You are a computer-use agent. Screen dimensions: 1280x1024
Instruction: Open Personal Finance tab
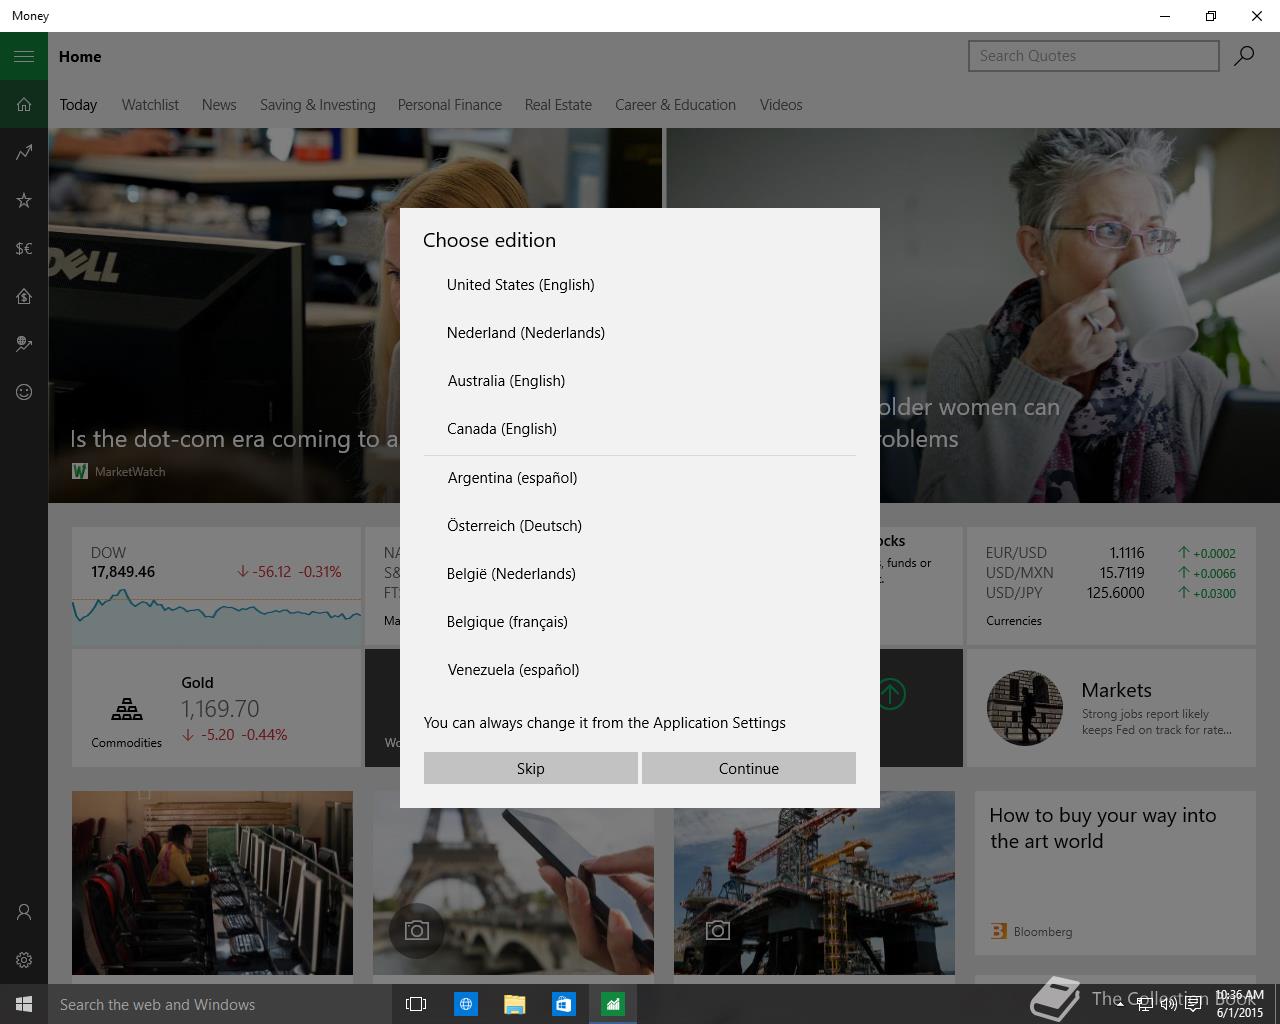coord(450,105)
